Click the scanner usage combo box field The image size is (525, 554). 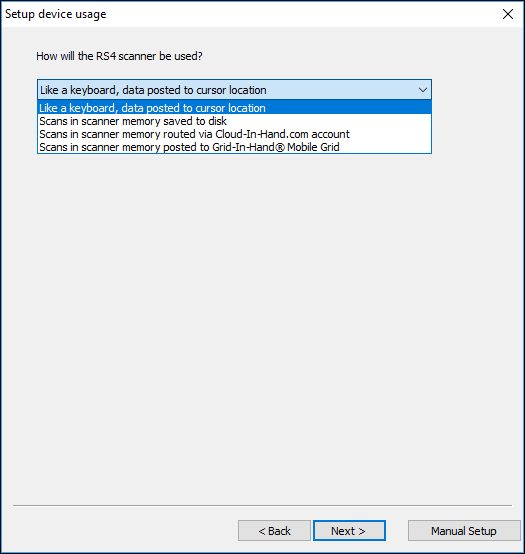click(x=234, y=90)
